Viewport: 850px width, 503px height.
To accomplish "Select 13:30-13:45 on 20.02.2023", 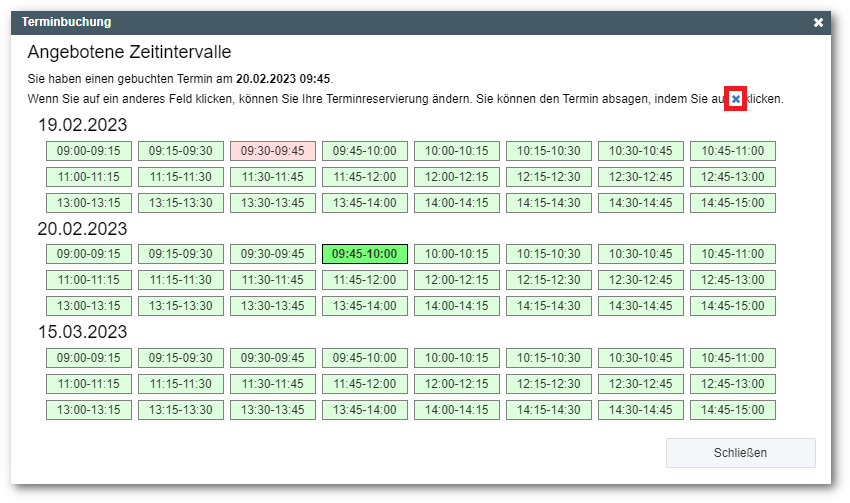I will click(273, 306).
